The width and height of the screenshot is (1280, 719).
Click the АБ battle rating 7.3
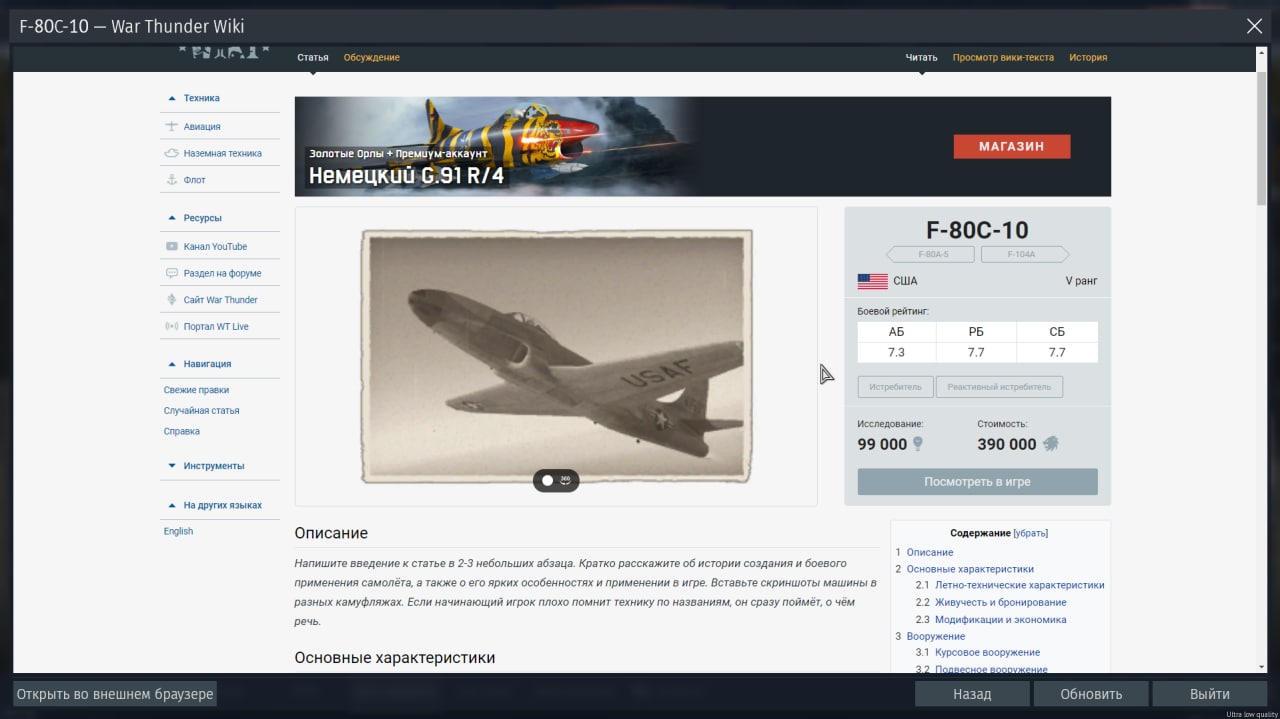pyautogui.click(x=896, y=352)
